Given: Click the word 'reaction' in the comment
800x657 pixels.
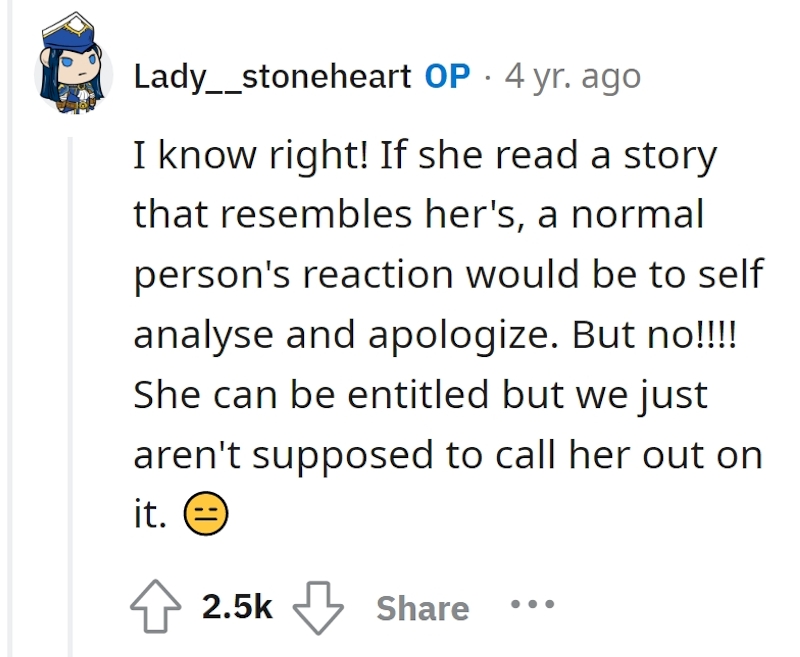Looking at the screenshot, I should coord(378,274).
